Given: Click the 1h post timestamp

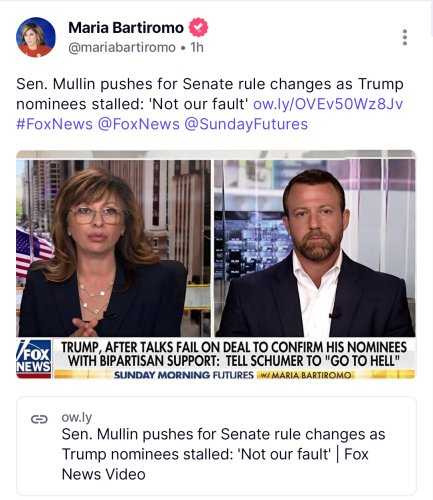Looking at the screenshot, I should 197,48.
